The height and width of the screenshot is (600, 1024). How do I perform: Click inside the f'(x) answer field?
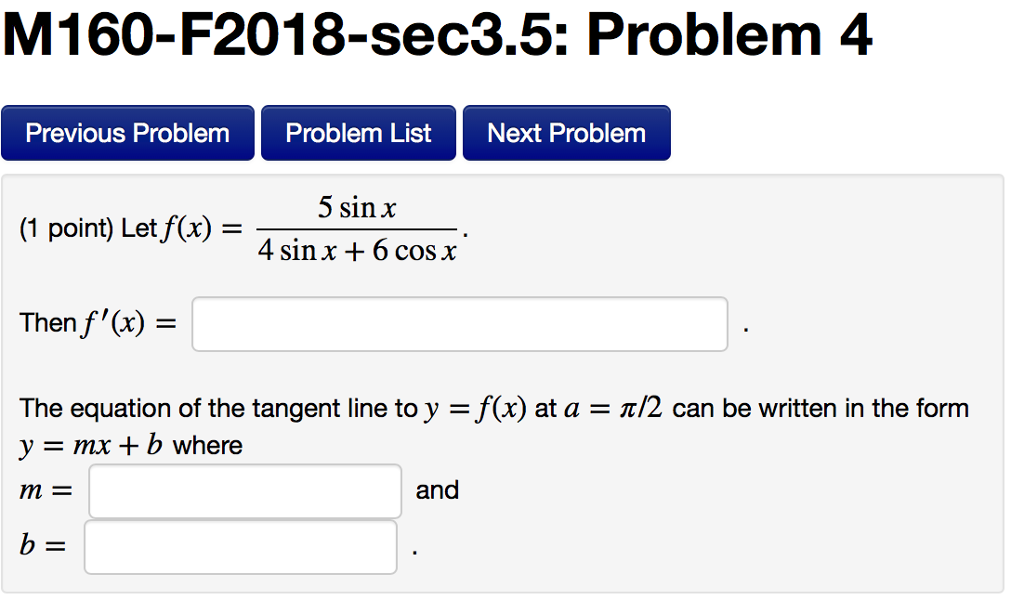pyautogui.click(x=458, y=323)
